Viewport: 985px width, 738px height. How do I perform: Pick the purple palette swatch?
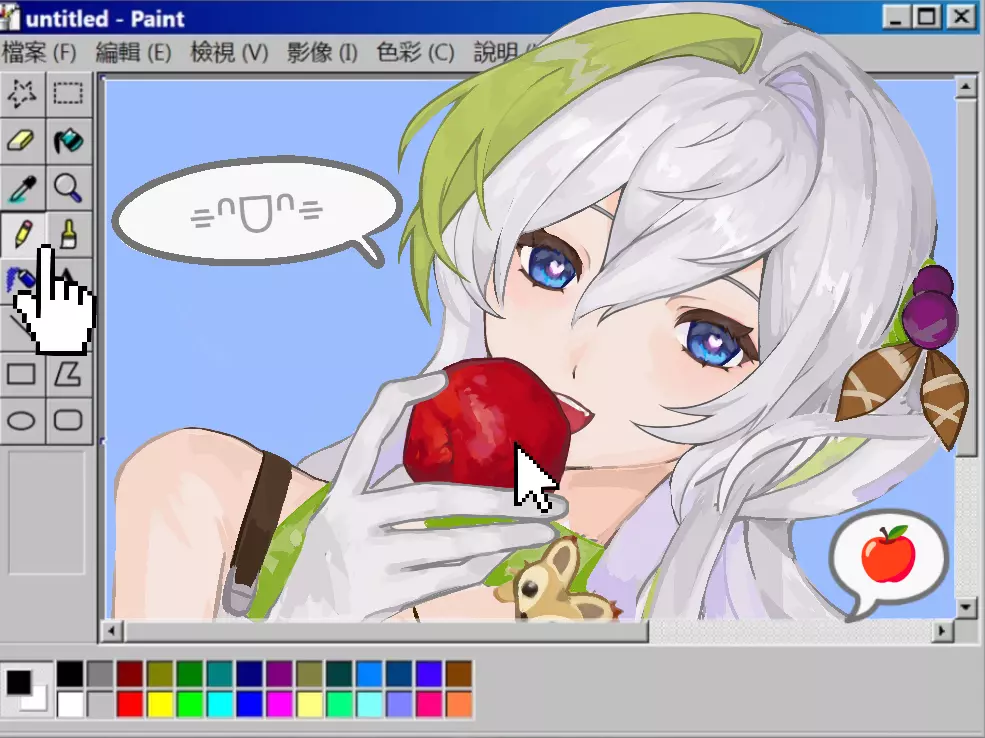280,674
